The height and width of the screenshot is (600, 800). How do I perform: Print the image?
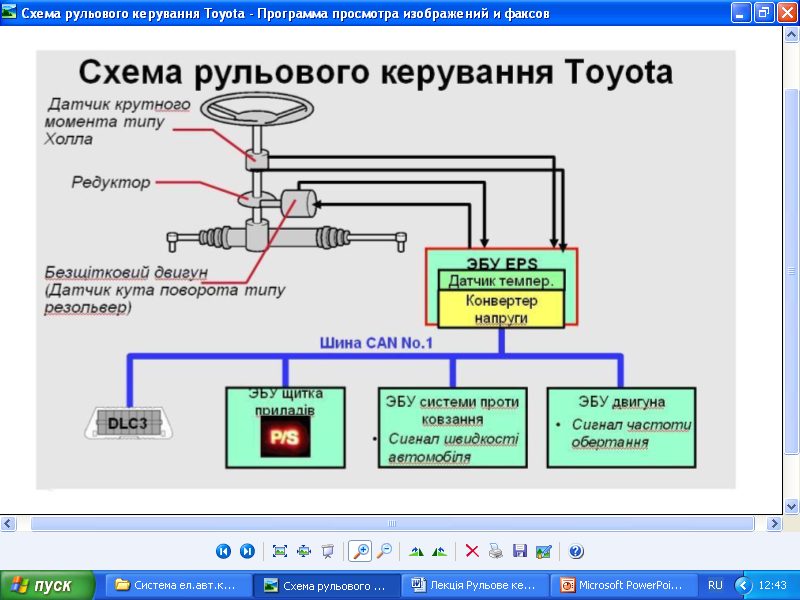pyautogui.click(x=495, y=551)
